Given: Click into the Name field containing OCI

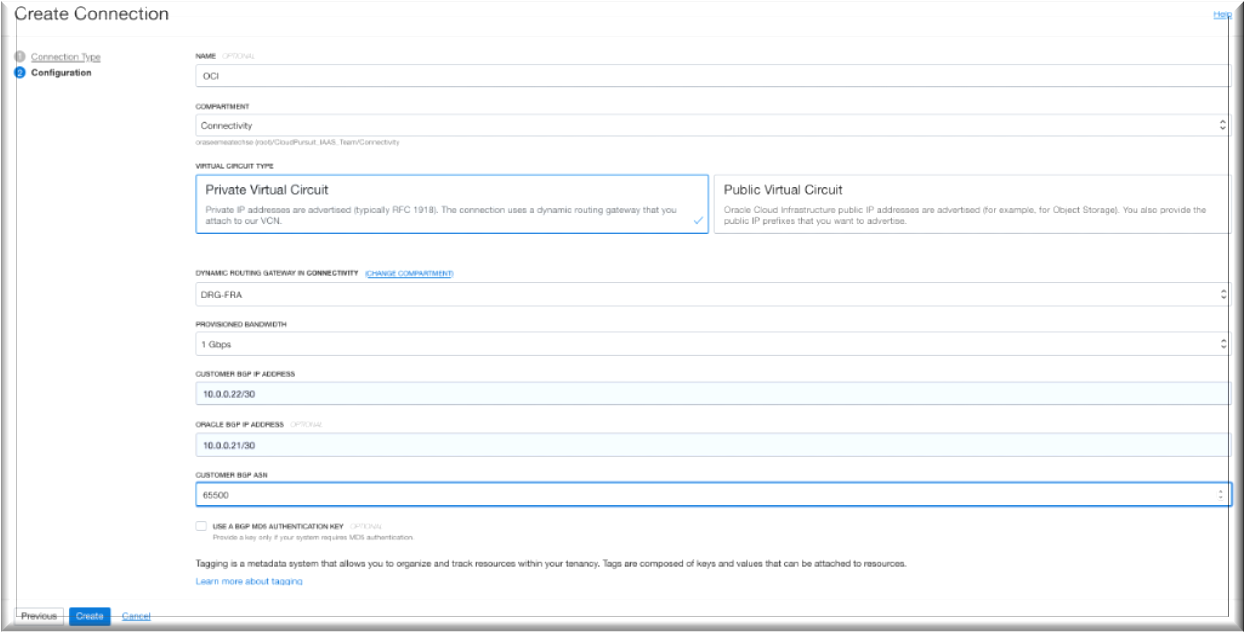Looking at the screenshot, I should click(x=710, y=76).
